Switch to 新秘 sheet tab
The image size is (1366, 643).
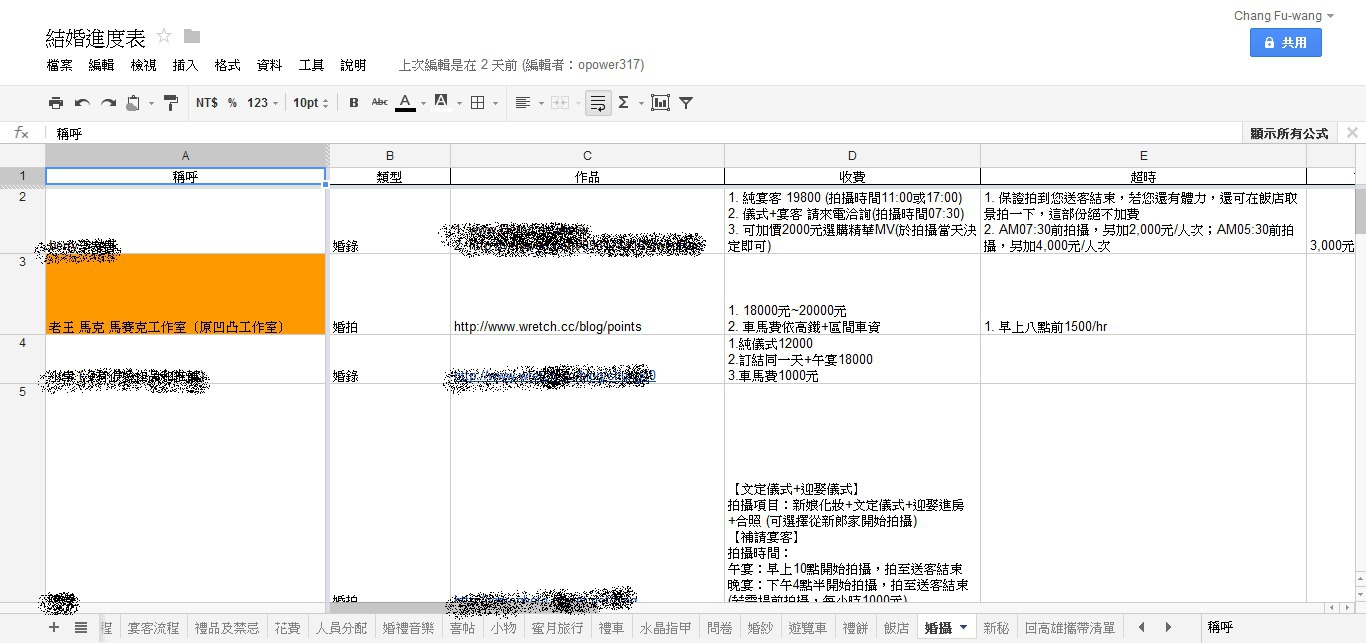point(996,628)
